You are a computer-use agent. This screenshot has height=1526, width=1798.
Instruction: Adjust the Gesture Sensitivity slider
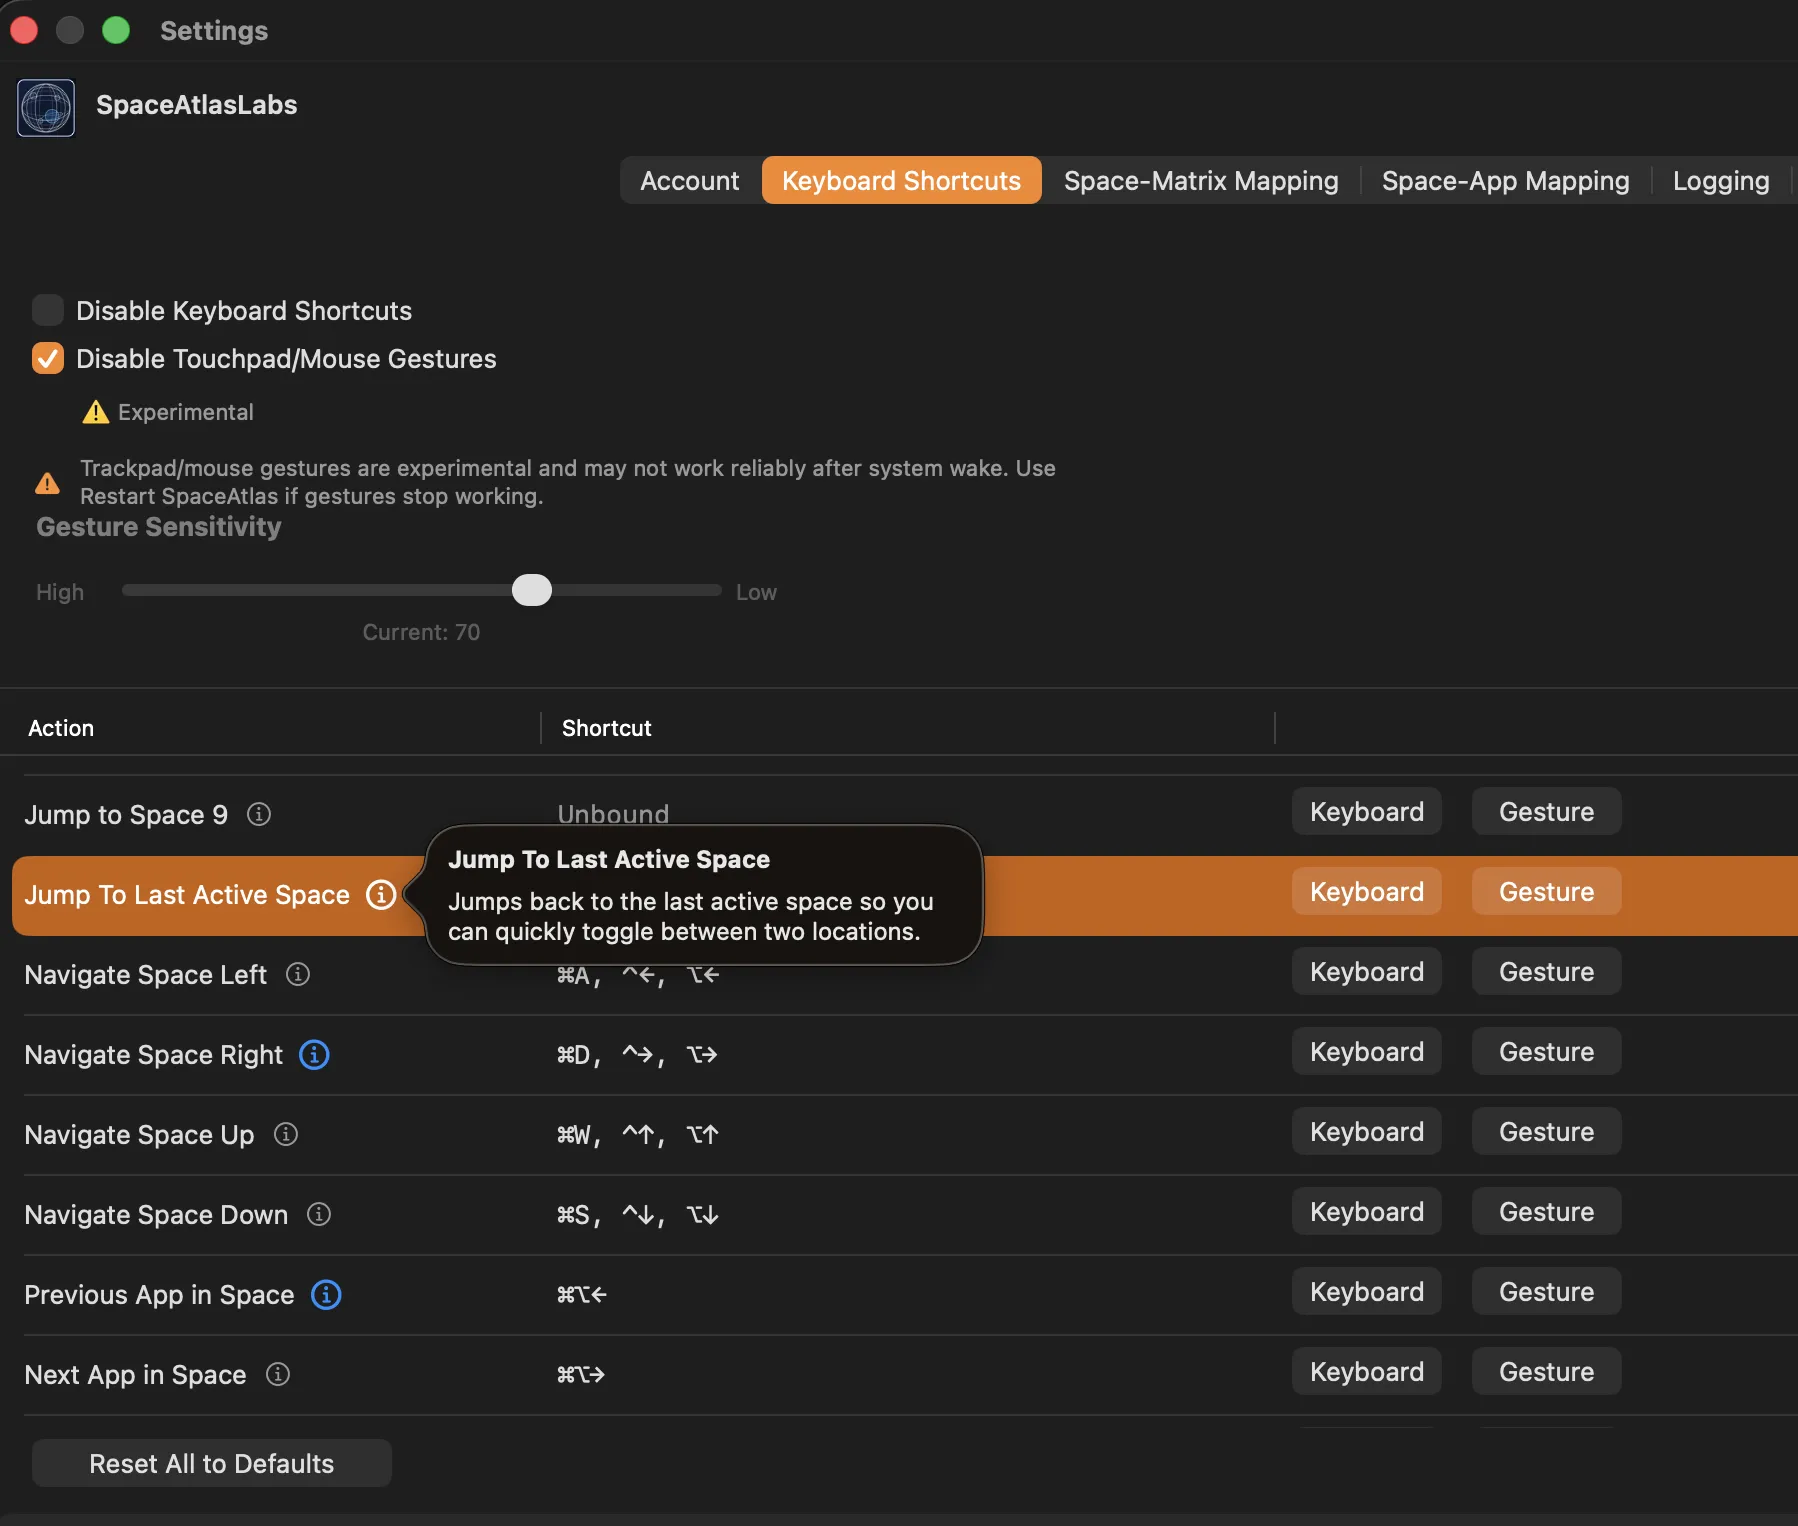532,590
